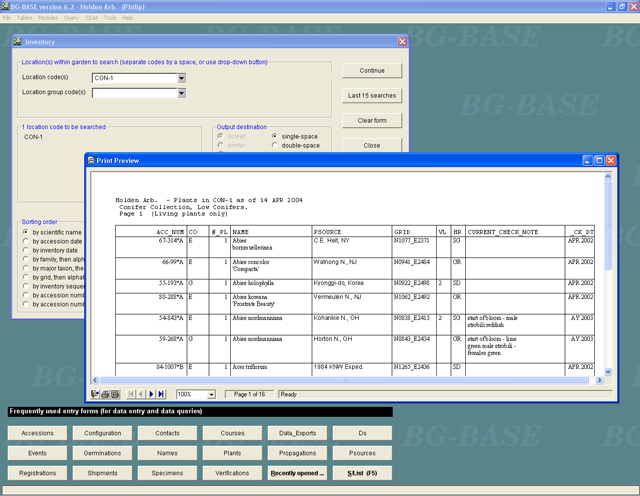Click preview scroll left arrow
640x496 pixels.
tap(95, 380)
